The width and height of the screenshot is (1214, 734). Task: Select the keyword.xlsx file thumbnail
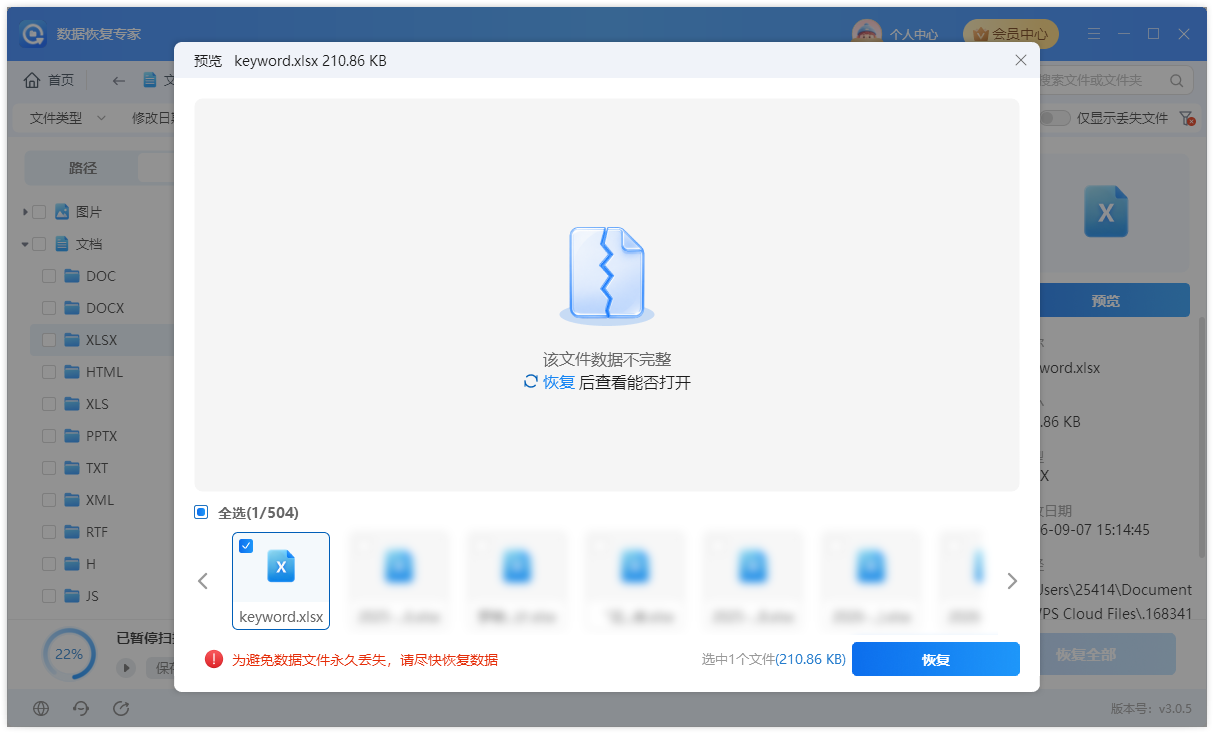tap(281, 580)
